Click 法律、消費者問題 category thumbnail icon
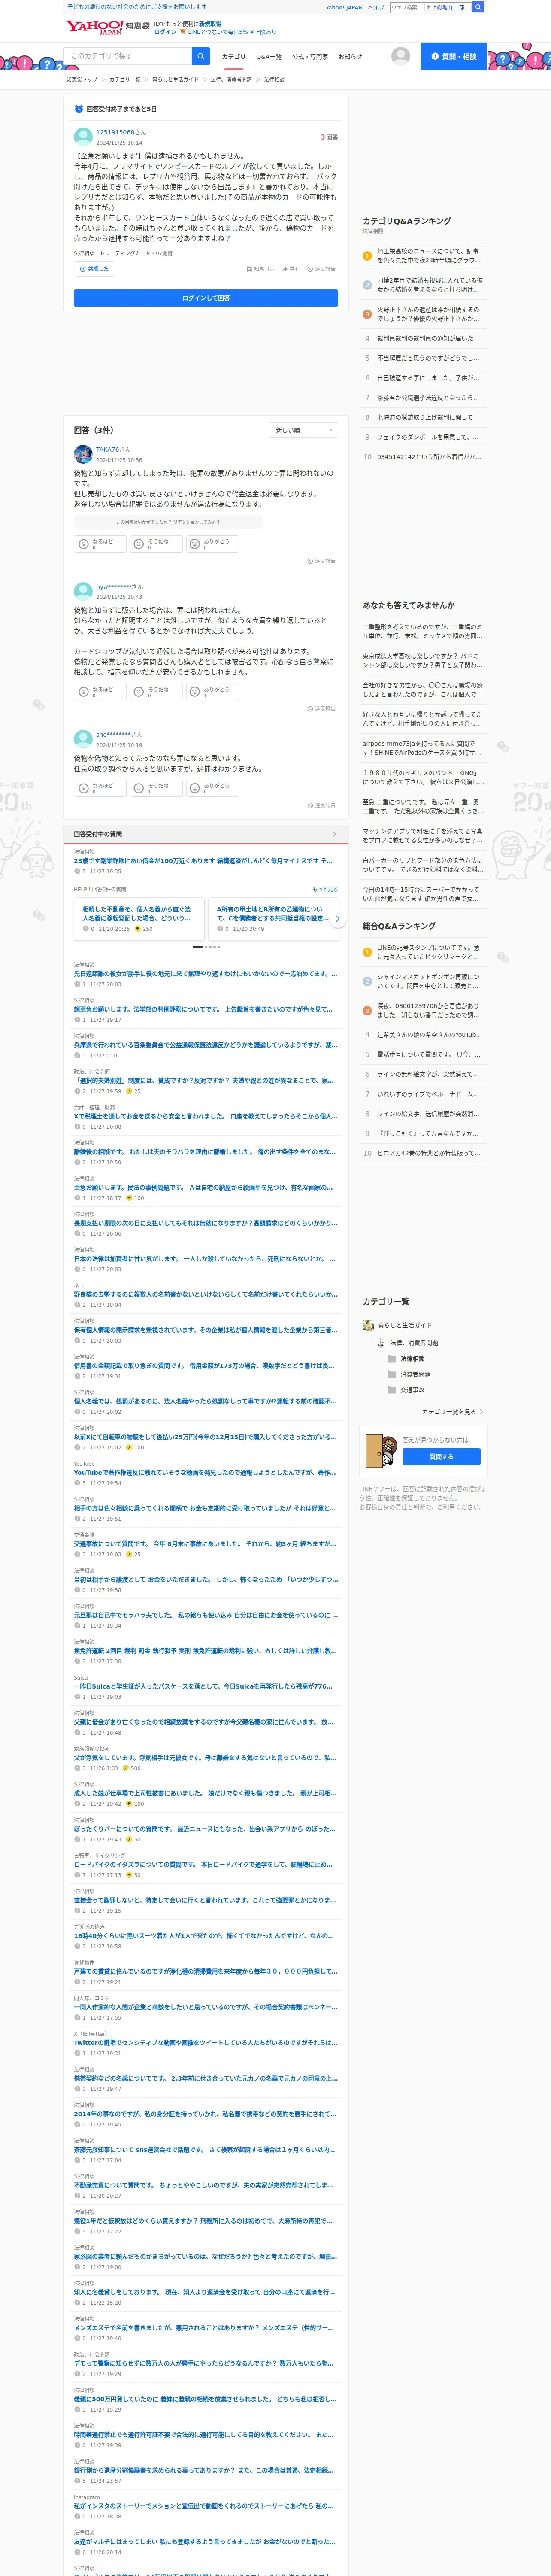Image resolution: width=551 pixels, height=2576 pixels. click(381, 1343)
